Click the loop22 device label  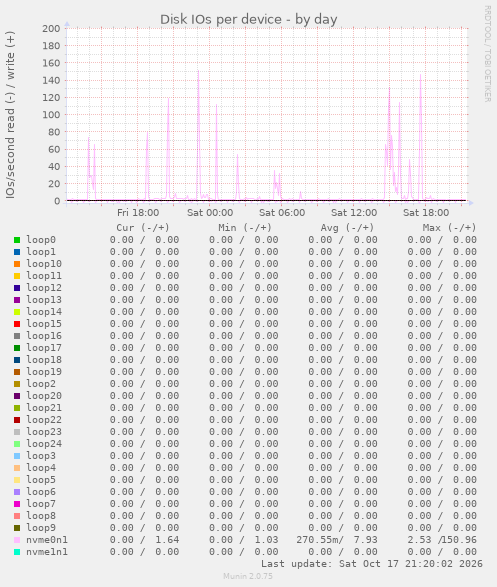pyautogui.click(x=44, y=420)
